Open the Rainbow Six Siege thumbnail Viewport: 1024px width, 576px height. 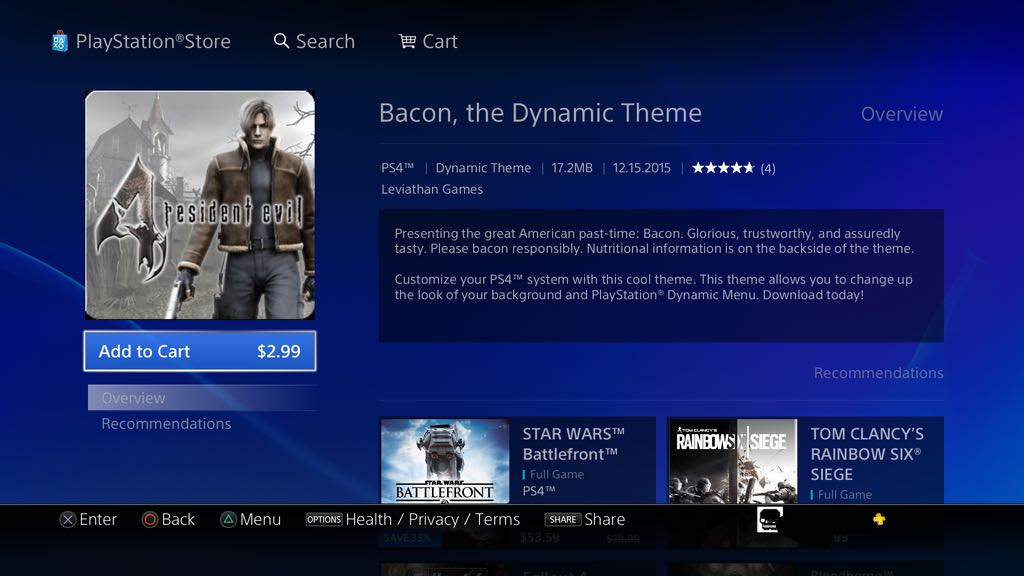[733, 460]
